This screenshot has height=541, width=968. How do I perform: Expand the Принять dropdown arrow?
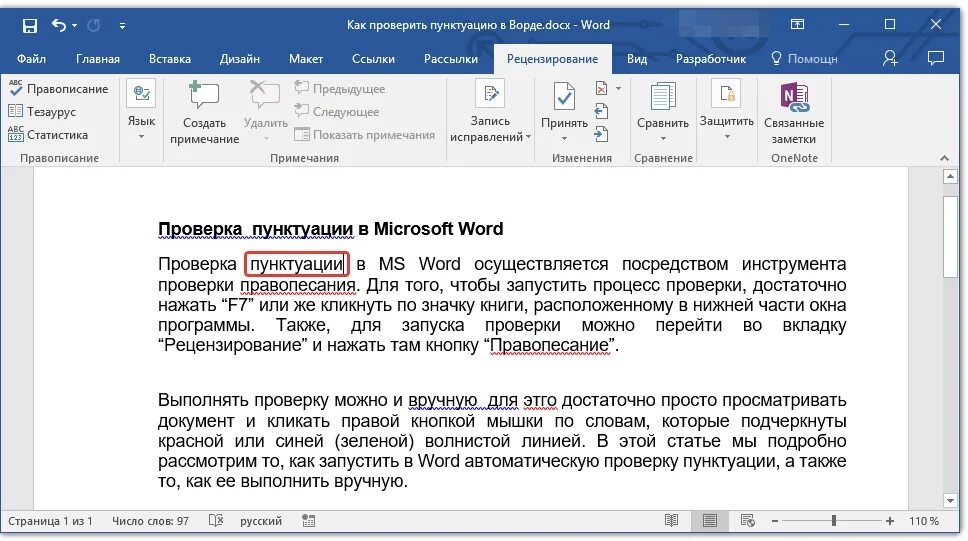click(564, 138)
